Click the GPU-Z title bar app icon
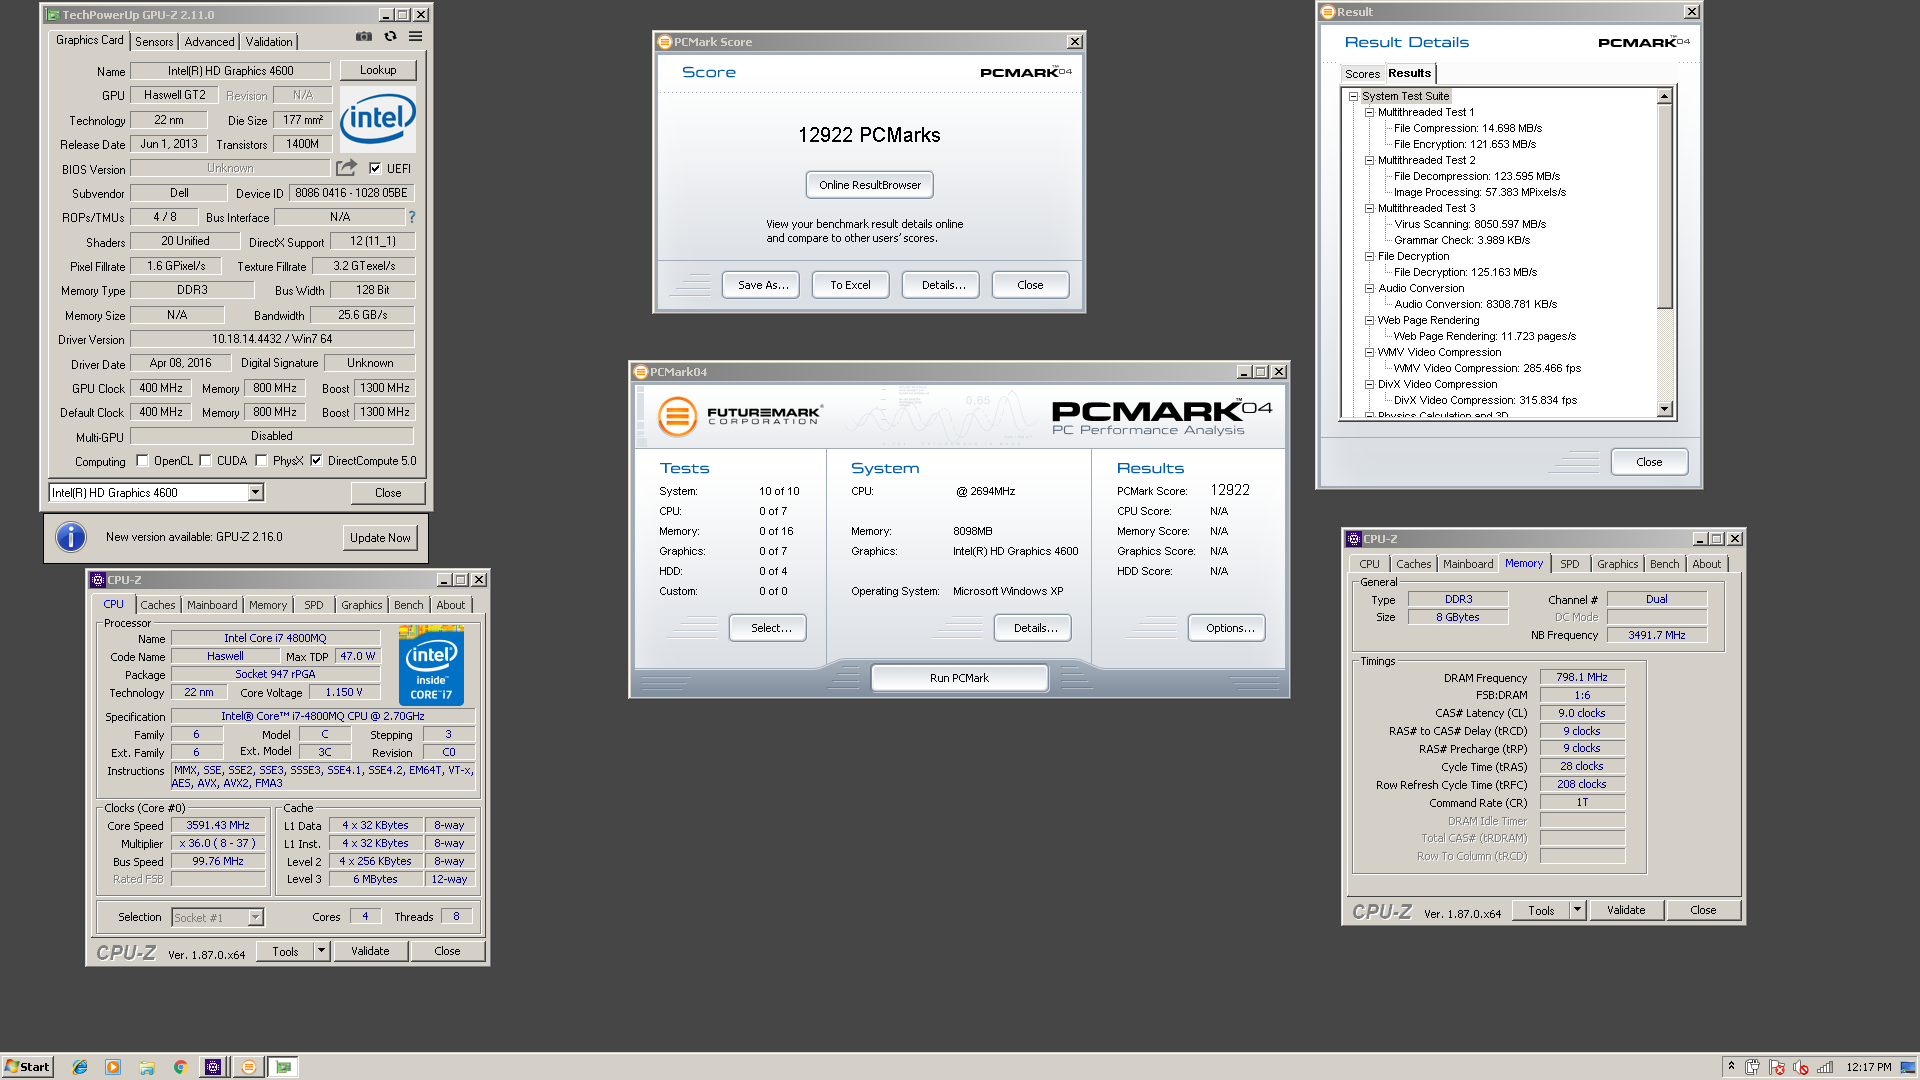This screenshot has width=1920, height=1080. tap(53, 15)
